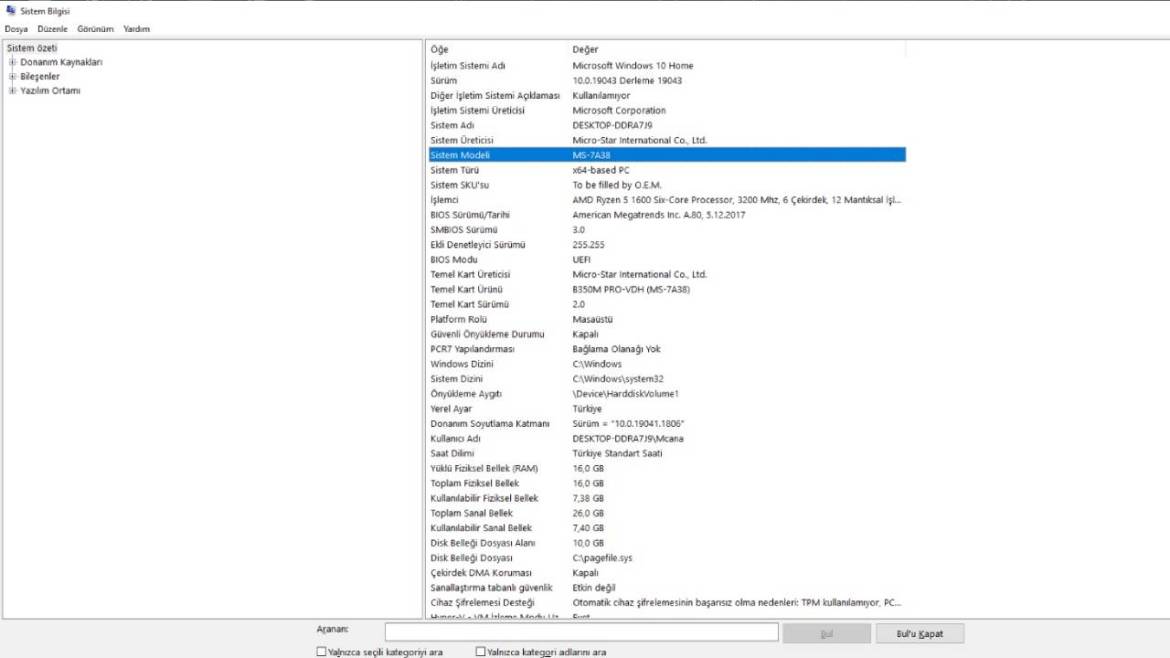Click into the Aranan search field

tap(581, 632)
